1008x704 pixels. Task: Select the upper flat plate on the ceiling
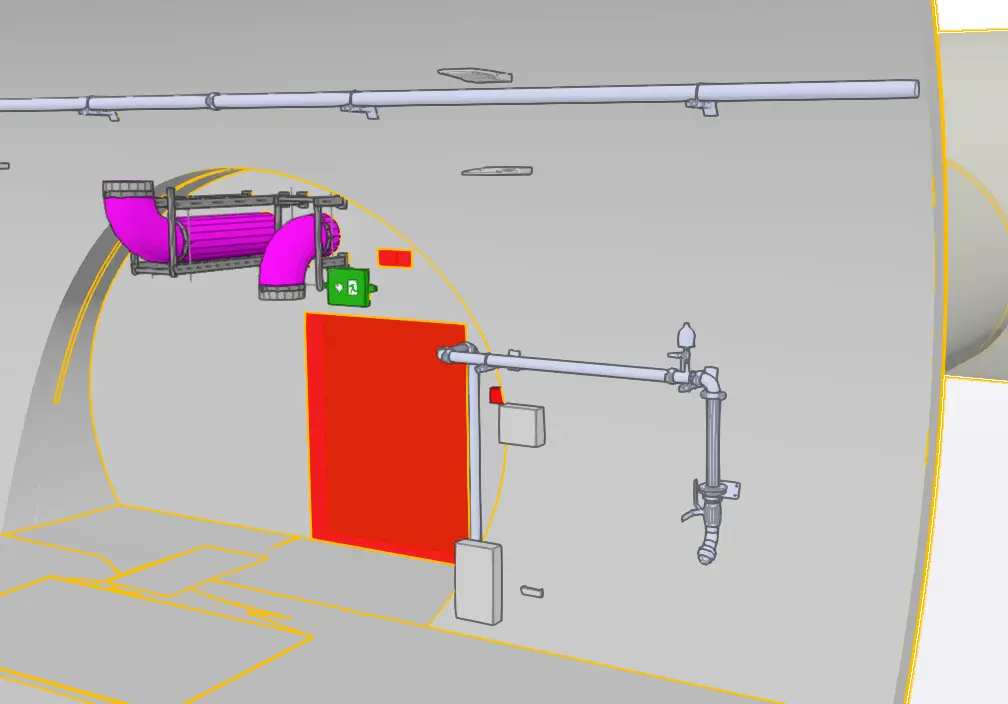tap(475, 74)
